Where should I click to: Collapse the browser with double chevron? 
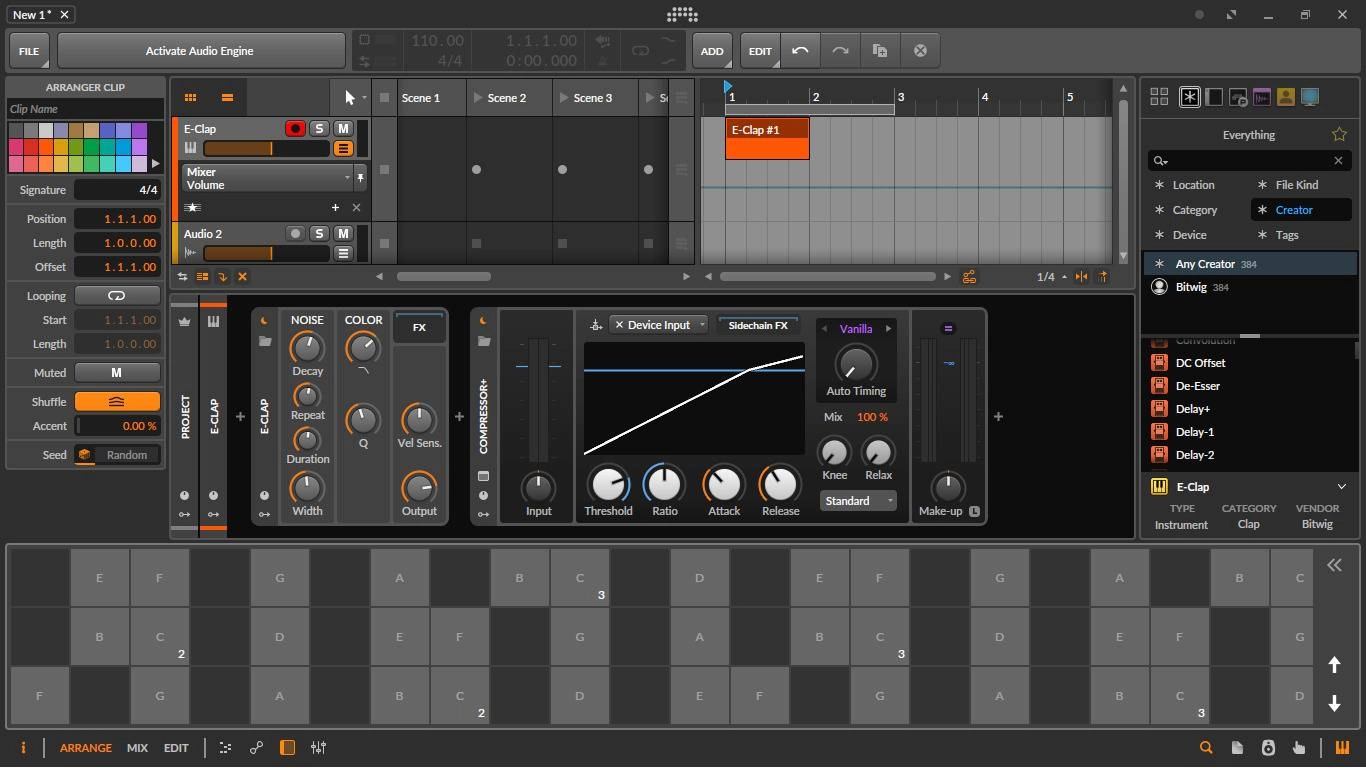coord(1334,565)
